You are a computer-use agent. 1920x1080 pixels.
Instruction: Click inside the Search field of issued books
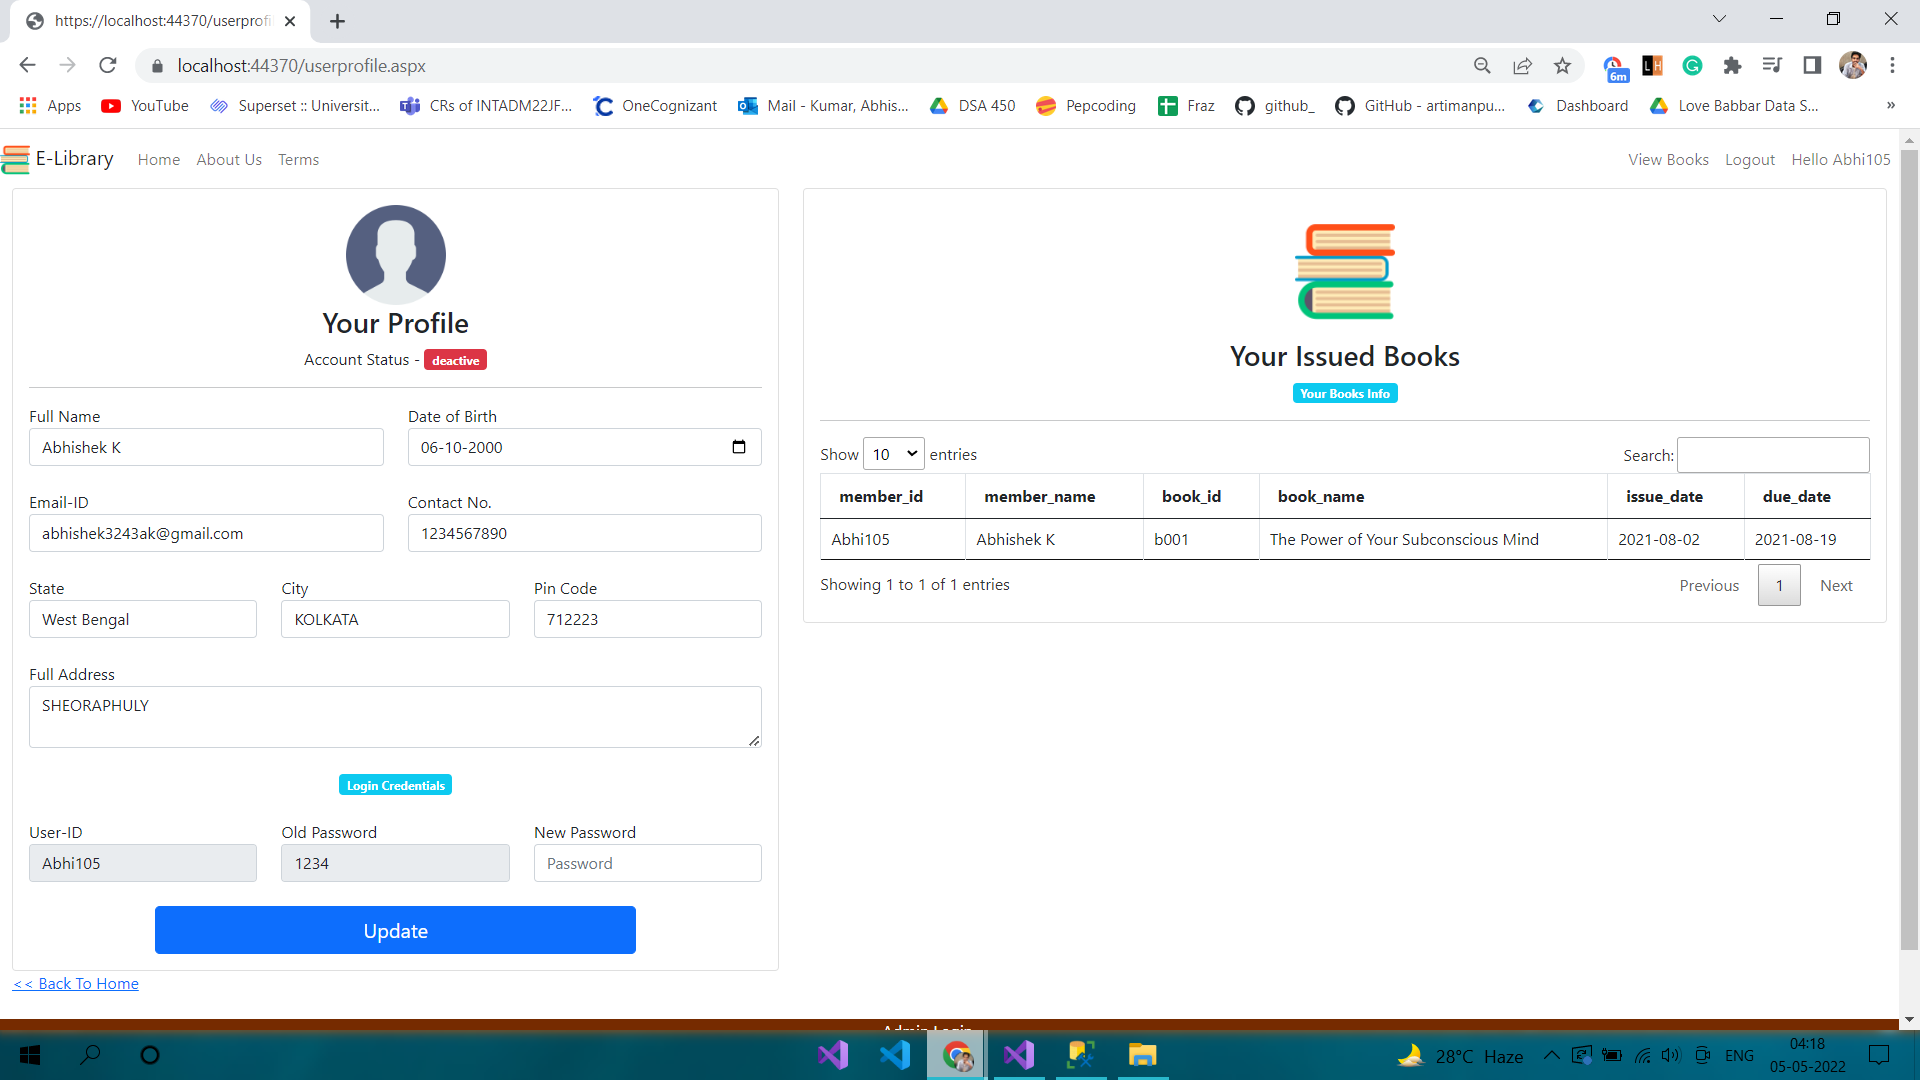pos(1772,455)
